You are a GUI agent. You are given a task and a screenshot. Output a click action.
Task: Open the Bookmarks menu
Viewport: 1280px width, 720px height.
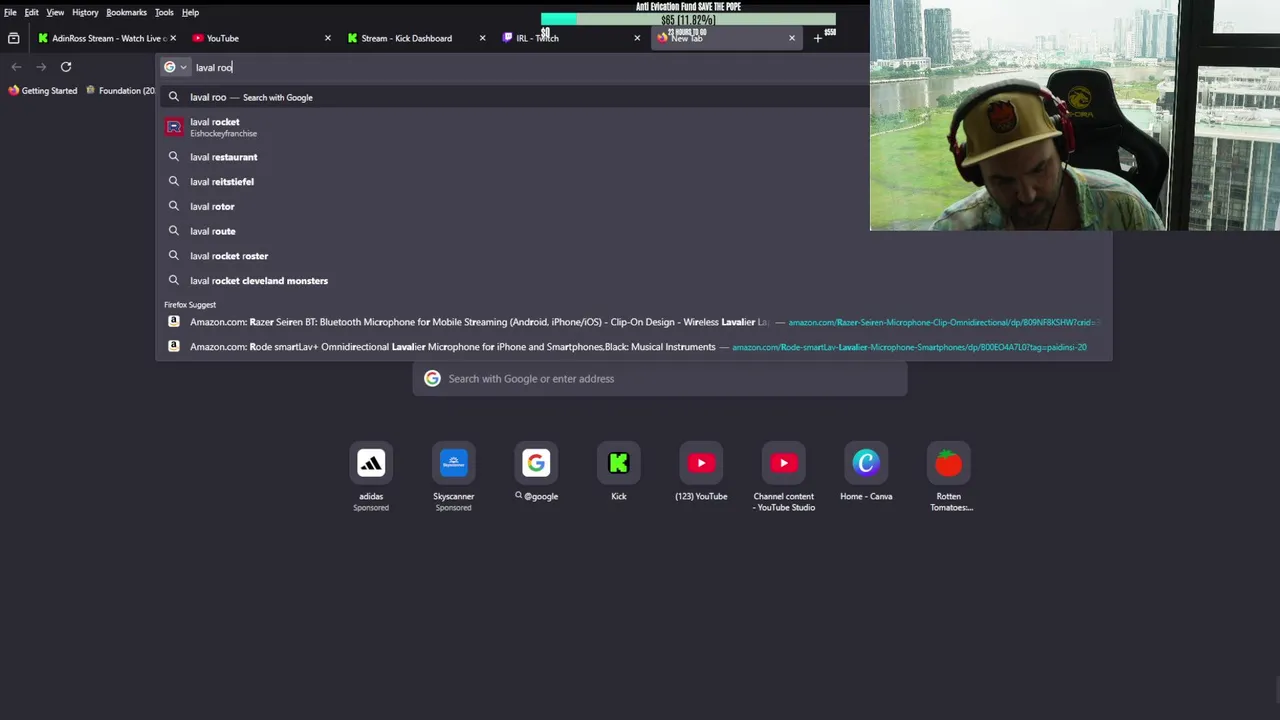pos(126,12)
